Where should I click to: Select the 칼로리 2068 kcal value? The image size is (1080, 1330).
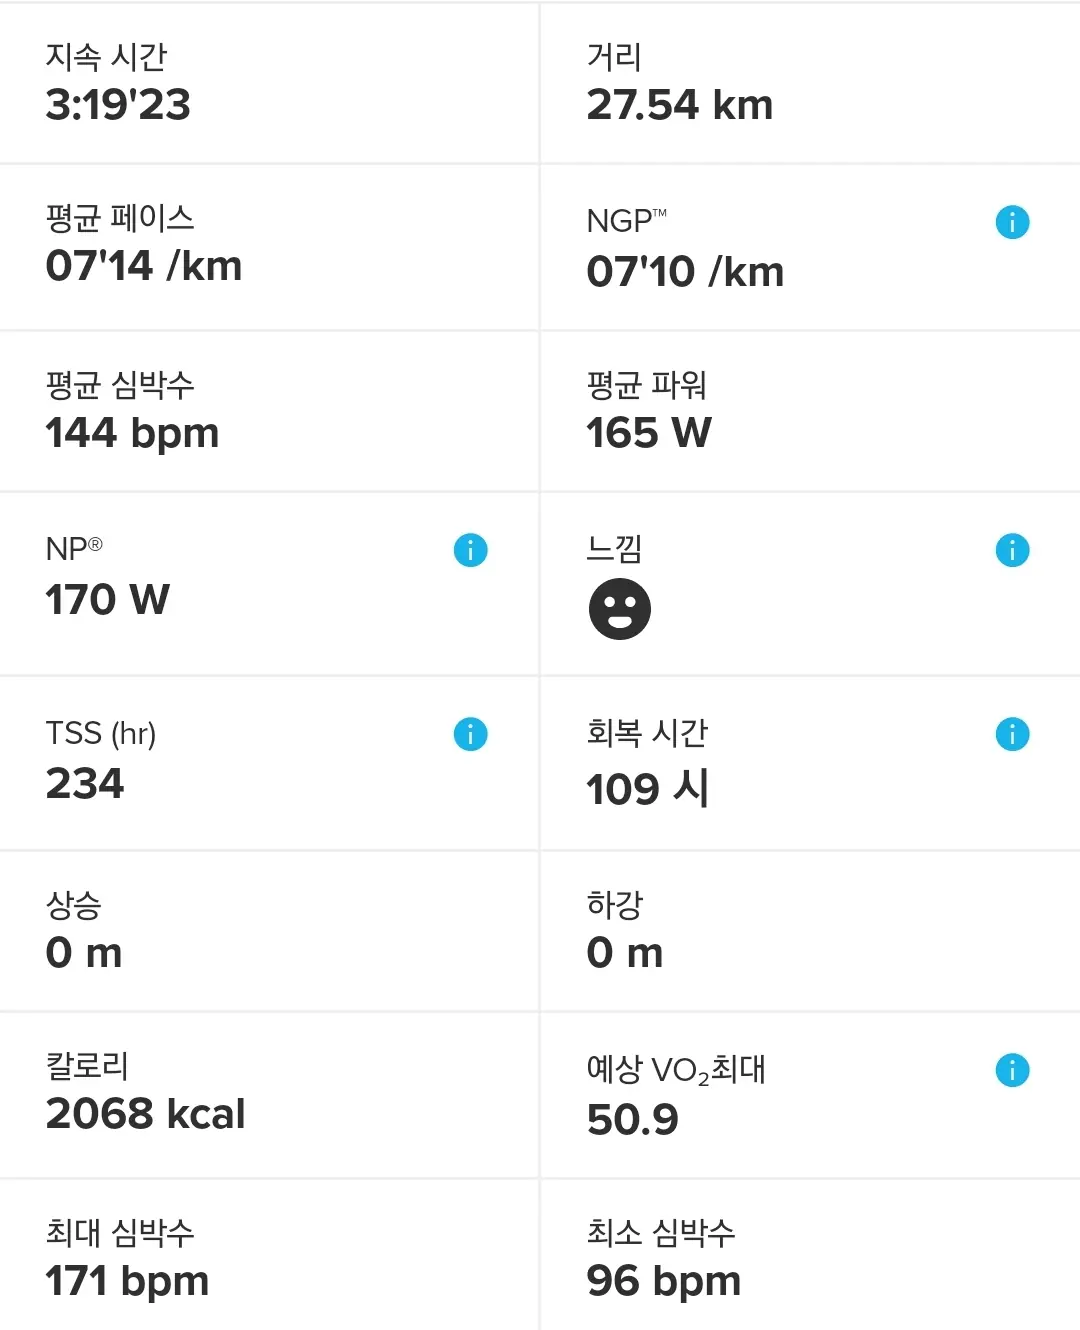[146, 1114]
